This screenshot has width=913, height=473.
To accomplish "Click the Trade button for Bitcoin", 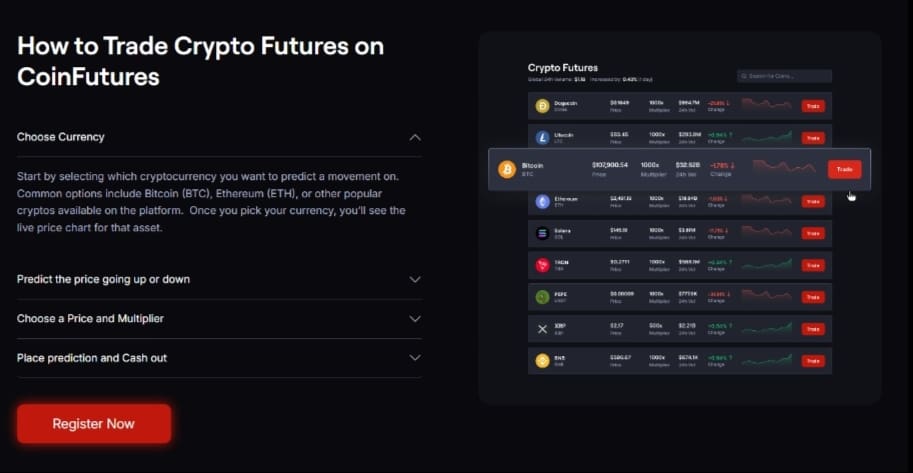I will click(842, 169).
